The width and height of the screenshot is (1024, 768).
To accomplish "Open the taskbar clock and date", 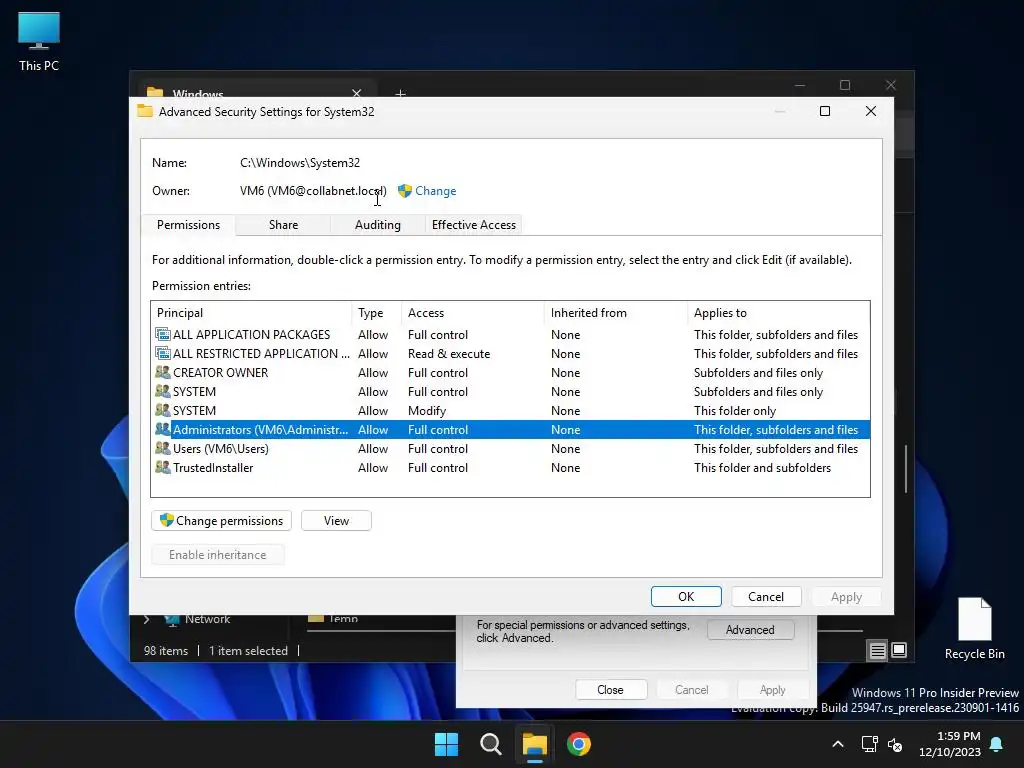I will pos(950,744).
